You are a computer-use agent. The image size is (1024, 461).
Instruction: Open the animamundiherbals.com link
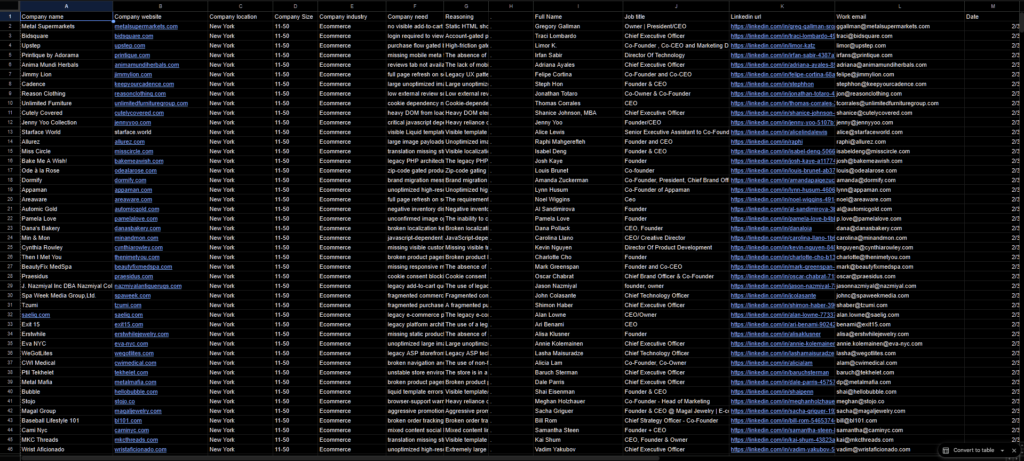146,65
